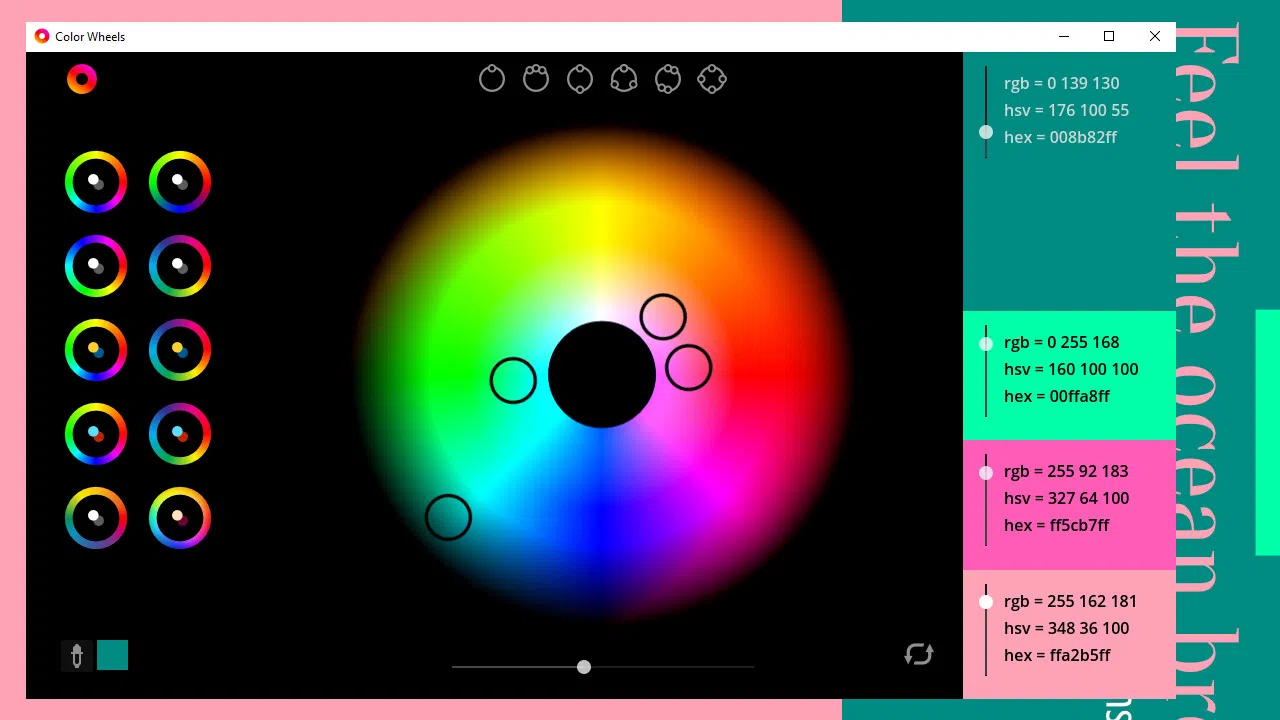Image resolution: width=1280 pixels, height=720 pixels.
Task: Select the double-complementary harmony icon with two dot pairs
Action: [668, 78]
